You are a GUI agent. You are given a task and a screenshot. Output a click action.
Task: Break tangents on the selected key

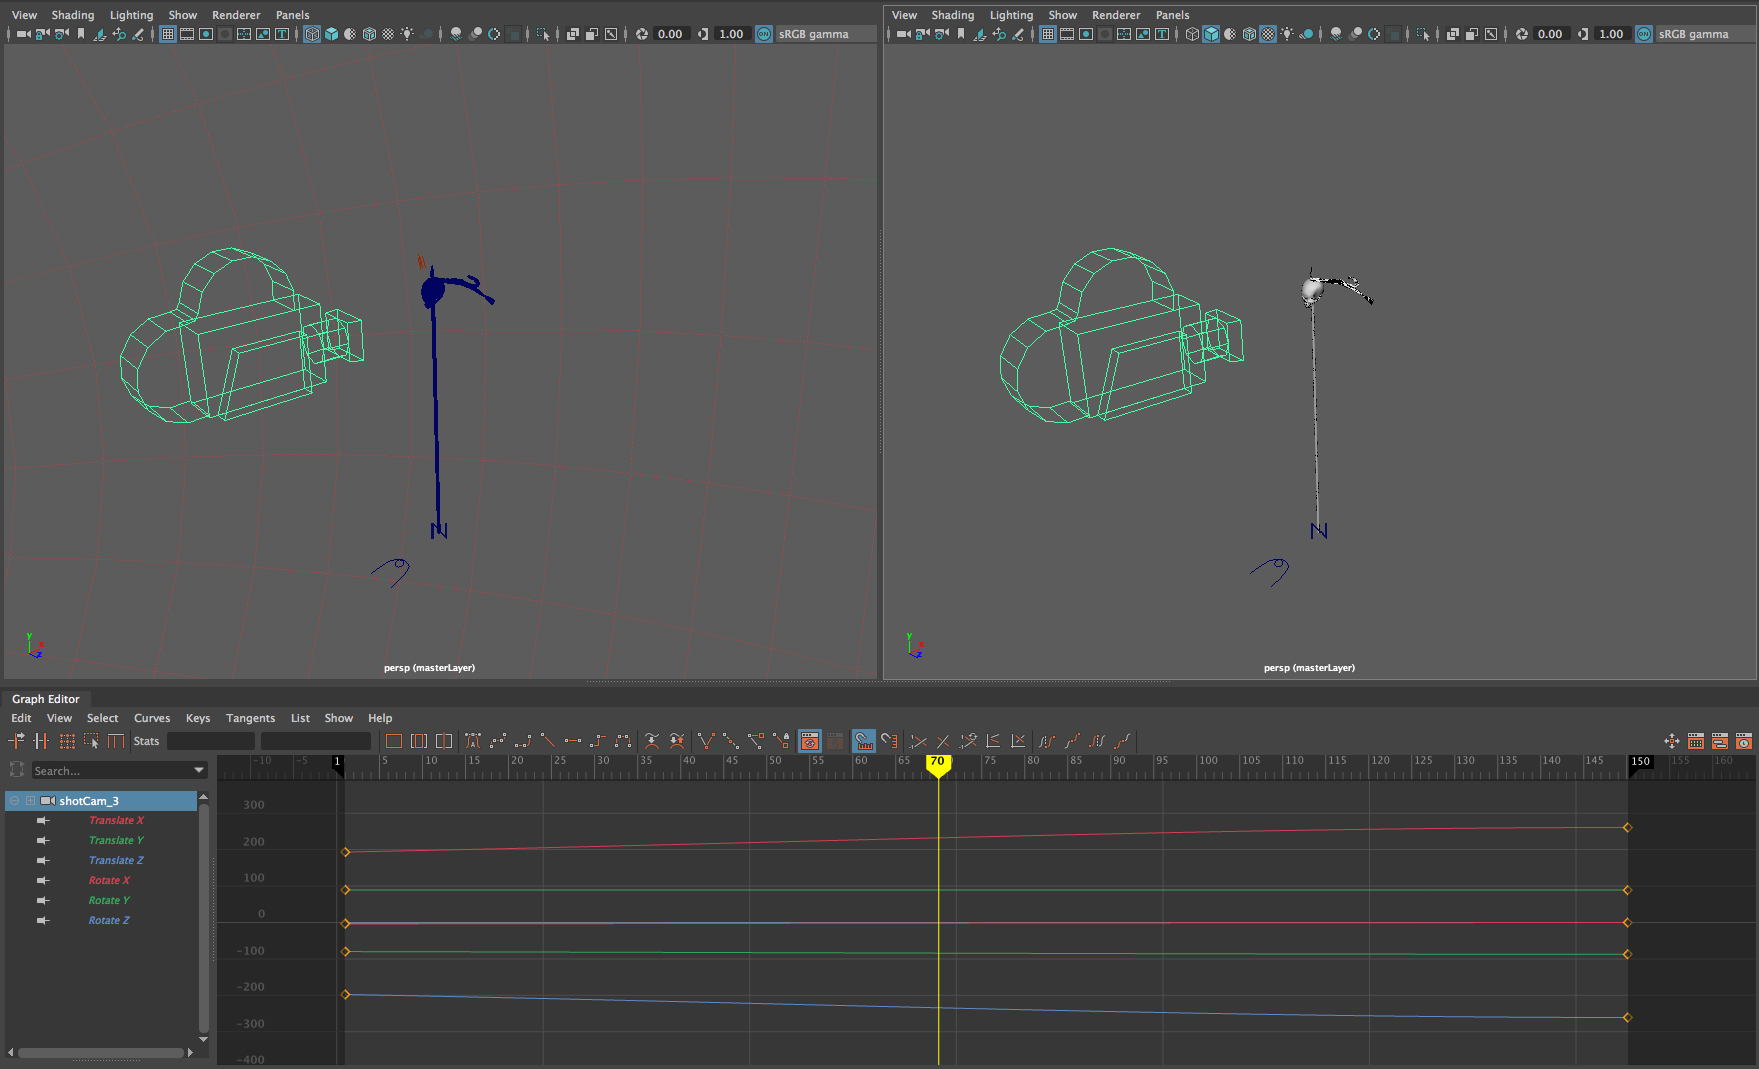[706, 741]
